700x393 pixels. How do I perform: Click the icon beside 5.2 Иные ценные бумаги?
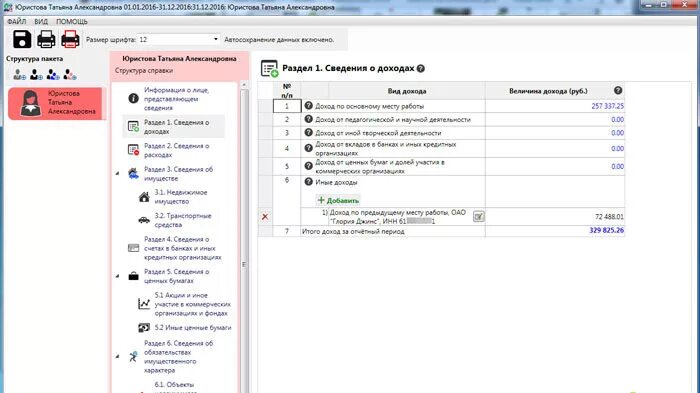pyautogui.click(x=144, y=328)
